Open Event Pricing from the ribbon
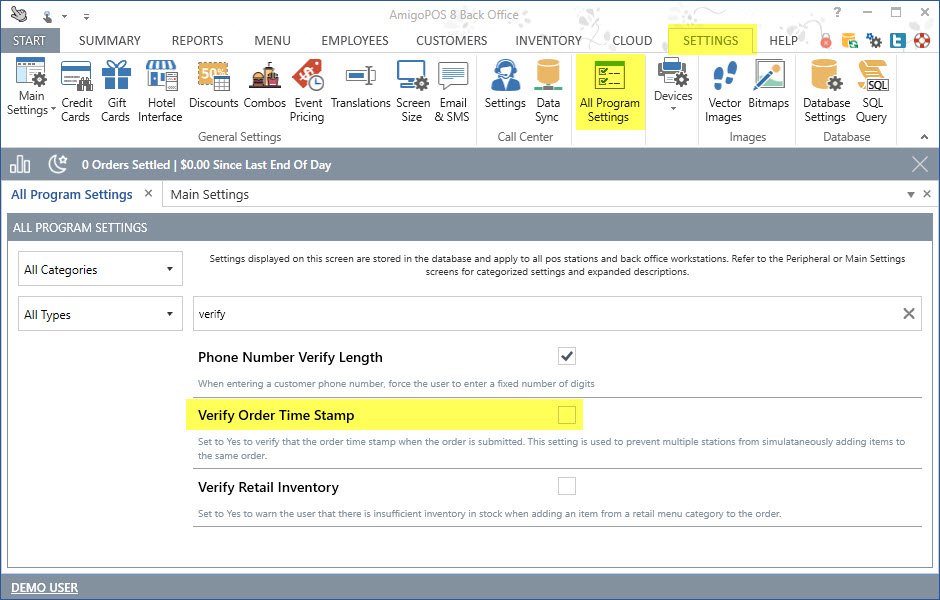The width and height of the screenshot is (940, 600). 307,90
